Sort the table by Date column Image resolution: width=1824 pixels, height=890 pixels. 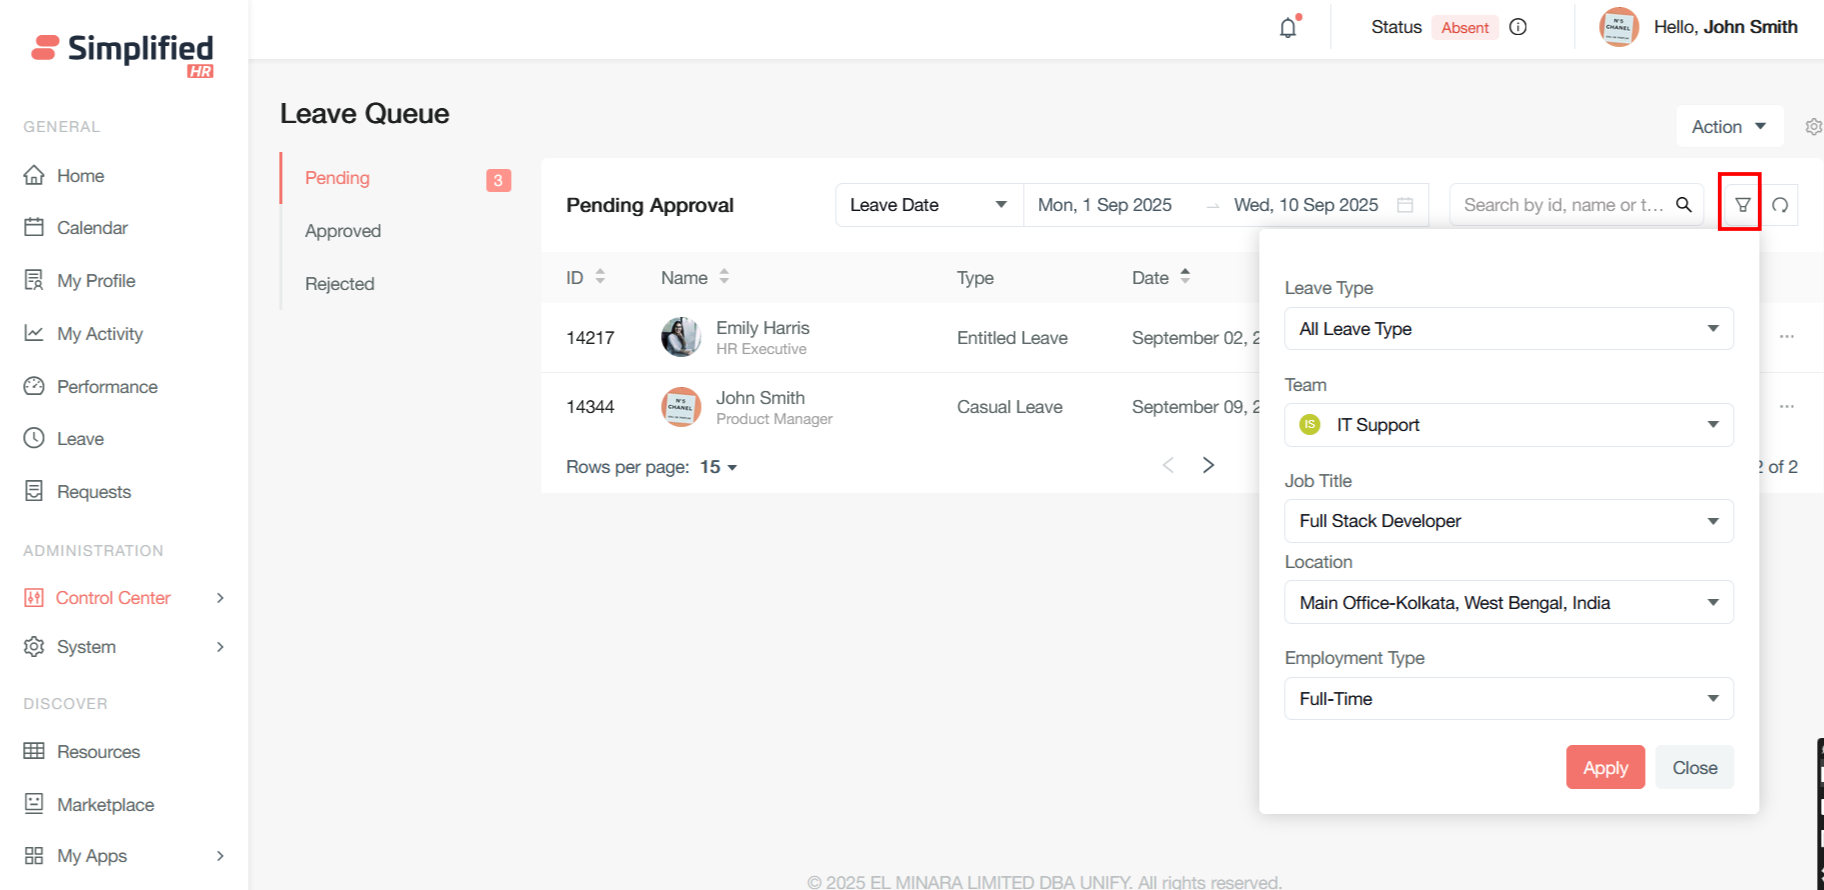click(x=1185, y=277)
